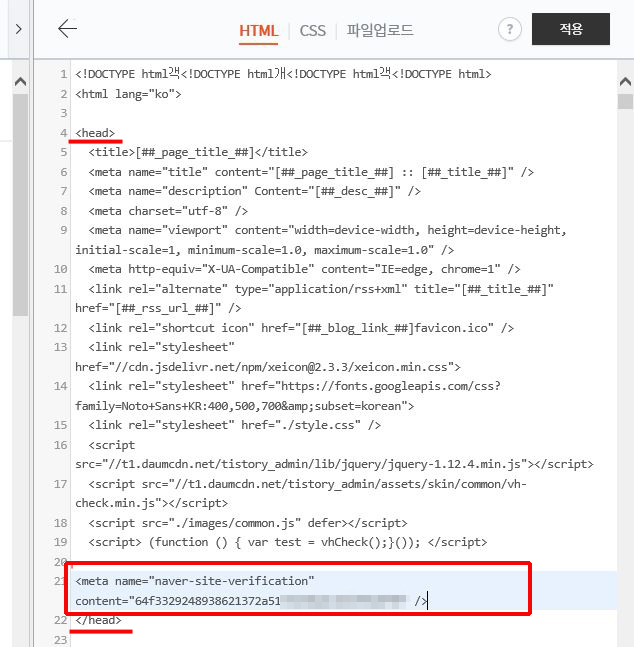Click the meta name="description" line
This screenshot has height=647, width=634.
(x=254, y=191)
